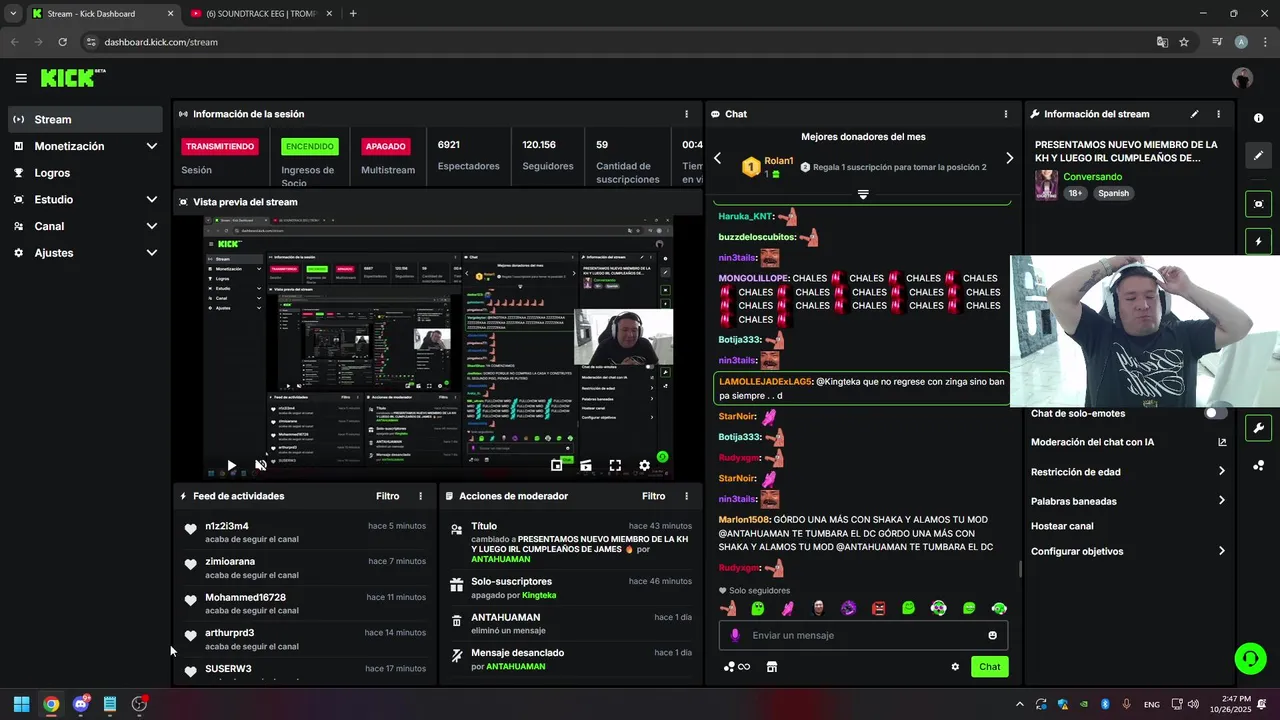Open Palabras baneadas settings

pyautogui.click(x=1128, y=501)
